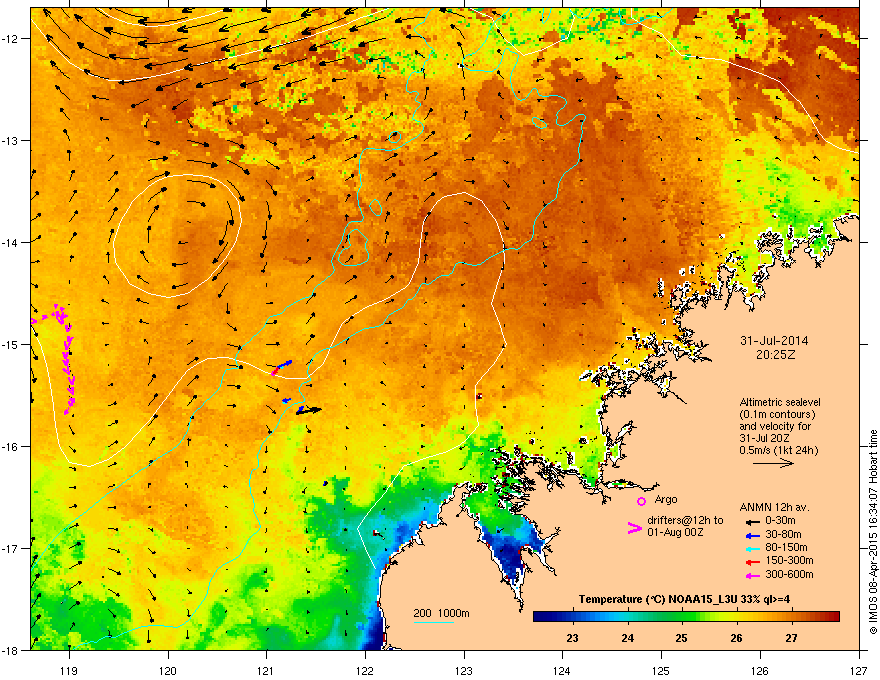
Task: Click longitude axis label 124
Action: click(562, 671)
